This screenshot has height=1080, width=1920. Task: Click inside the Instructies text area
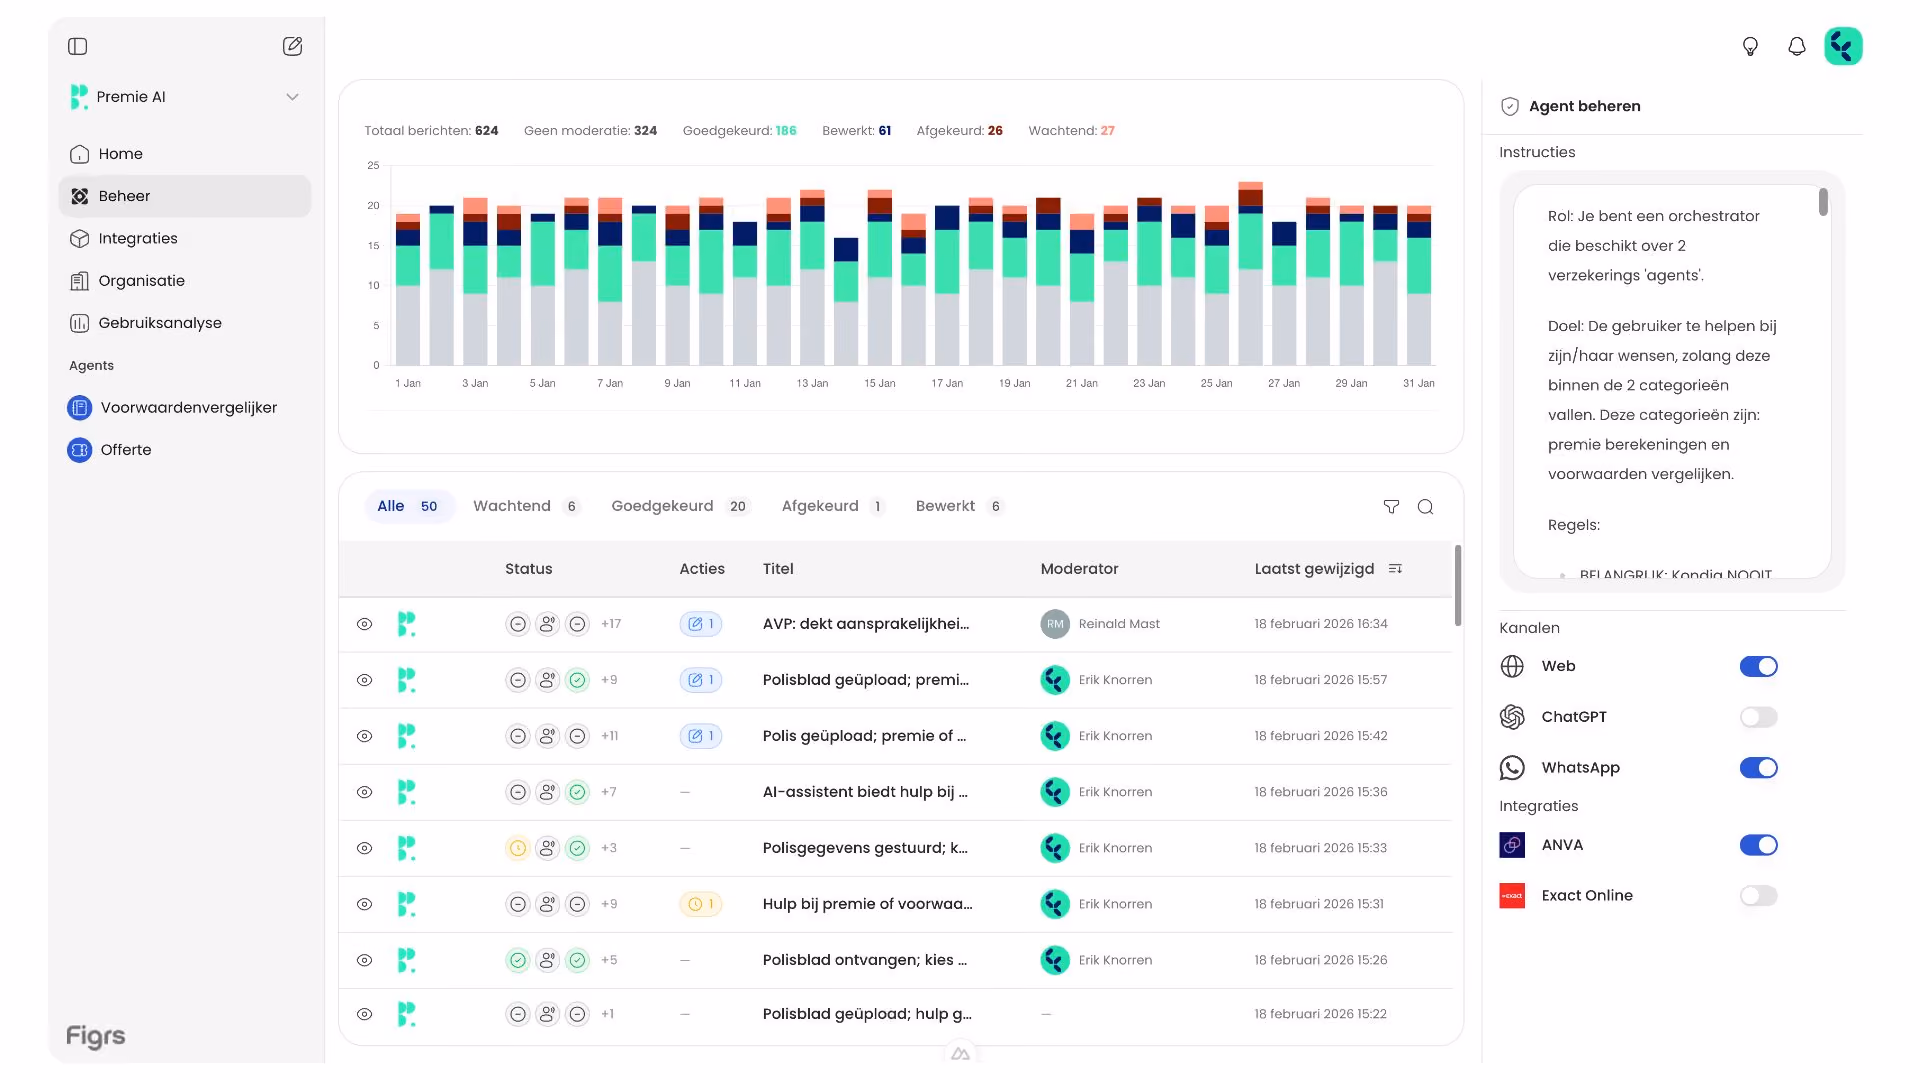(1672, 381)
